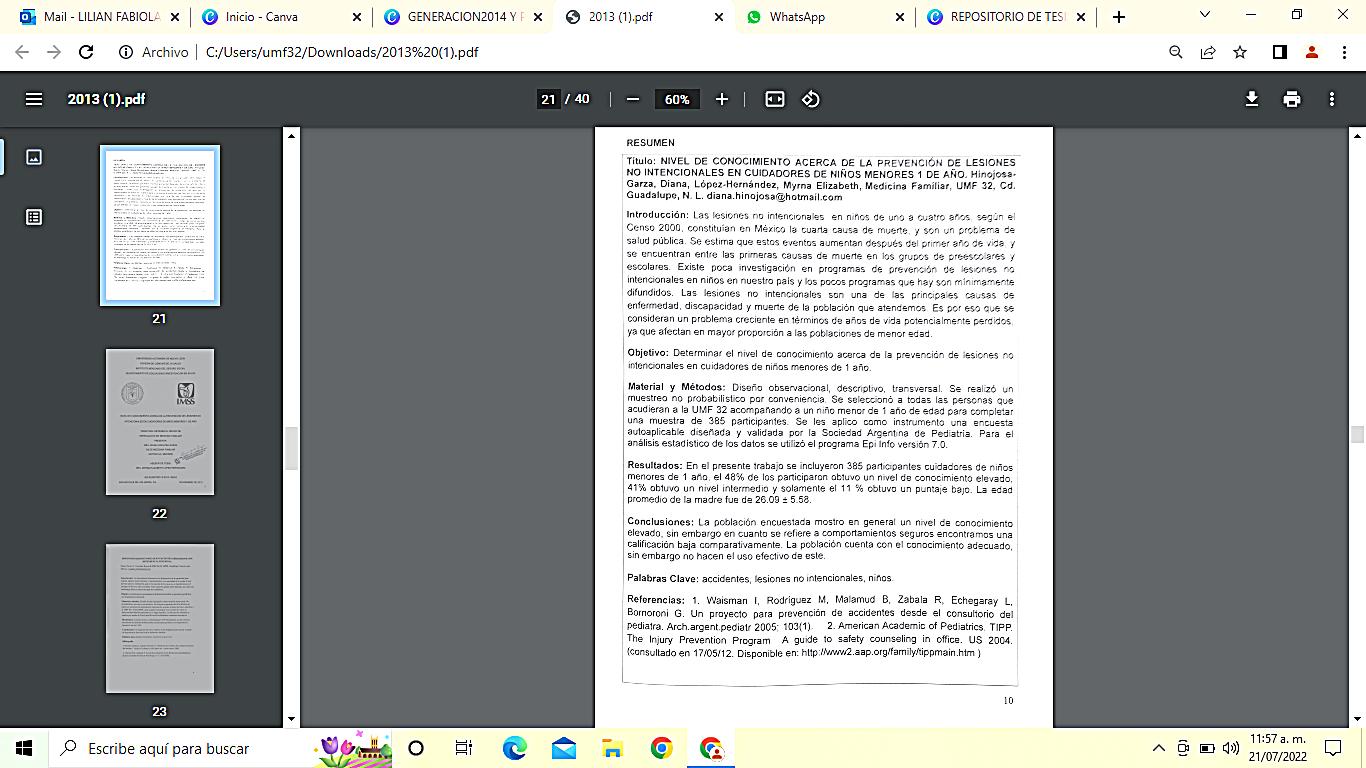The width and height of the screenshot is (1366, 768).
Task: Show hidden system tray icons
Action: (1159, 748)
